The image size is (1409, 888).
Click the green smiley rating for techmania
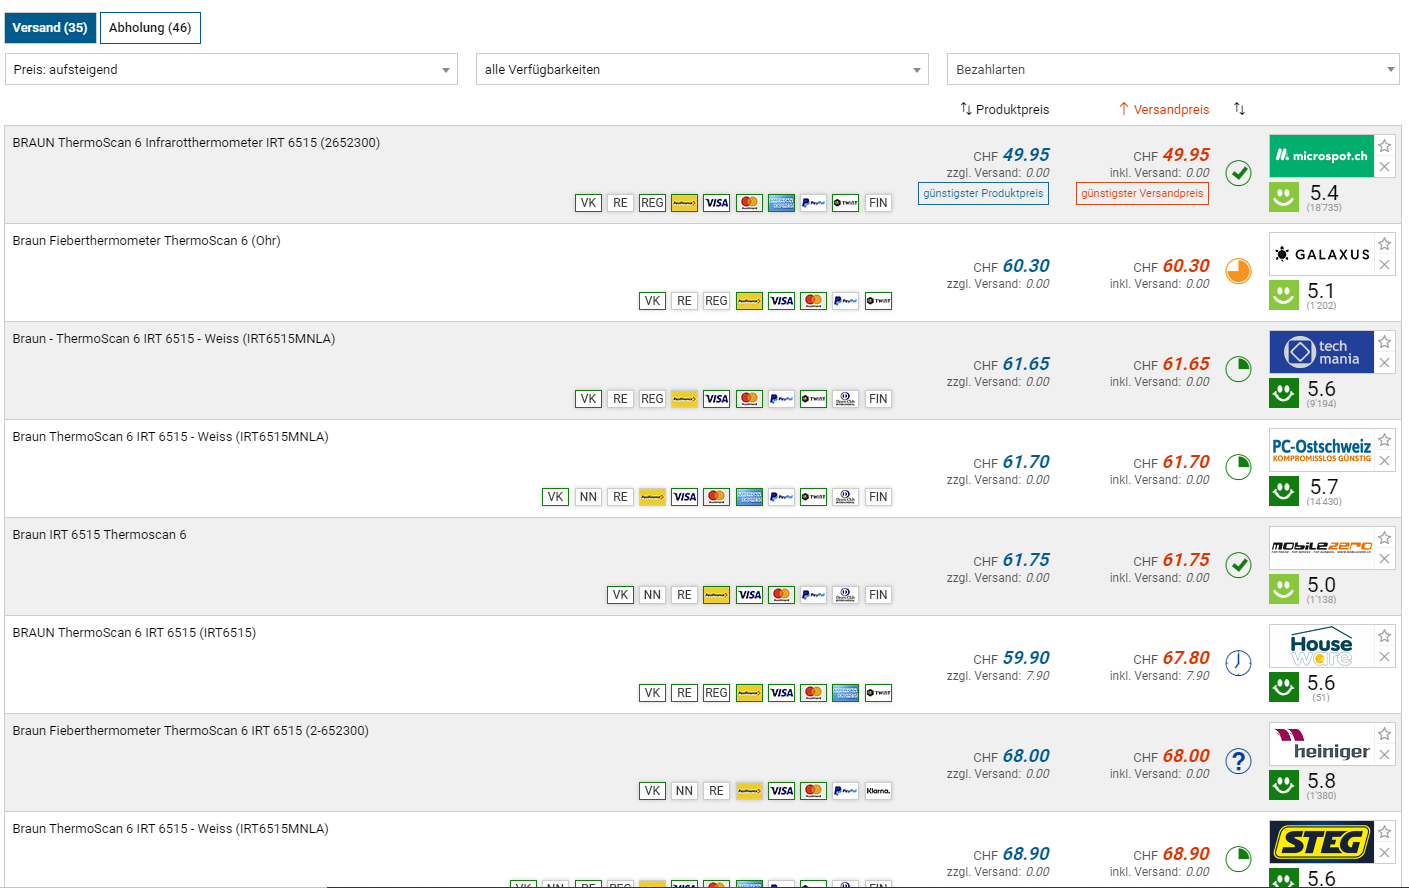point(1284,393)
